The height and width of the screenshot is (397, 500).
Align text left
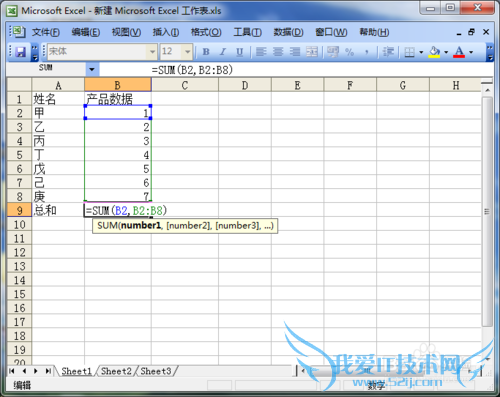[x=261, y=52]
